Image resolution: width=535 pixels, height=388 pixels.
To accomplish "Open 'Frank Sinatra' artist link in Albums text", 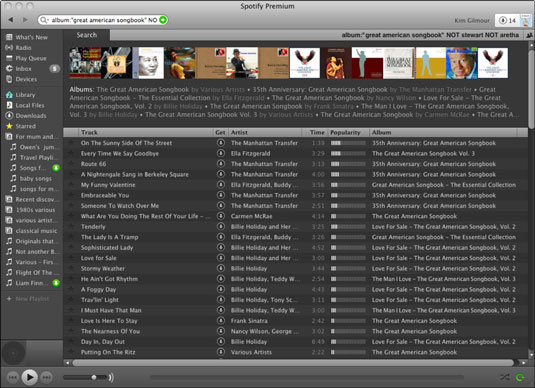I will [x=333, y=106].
